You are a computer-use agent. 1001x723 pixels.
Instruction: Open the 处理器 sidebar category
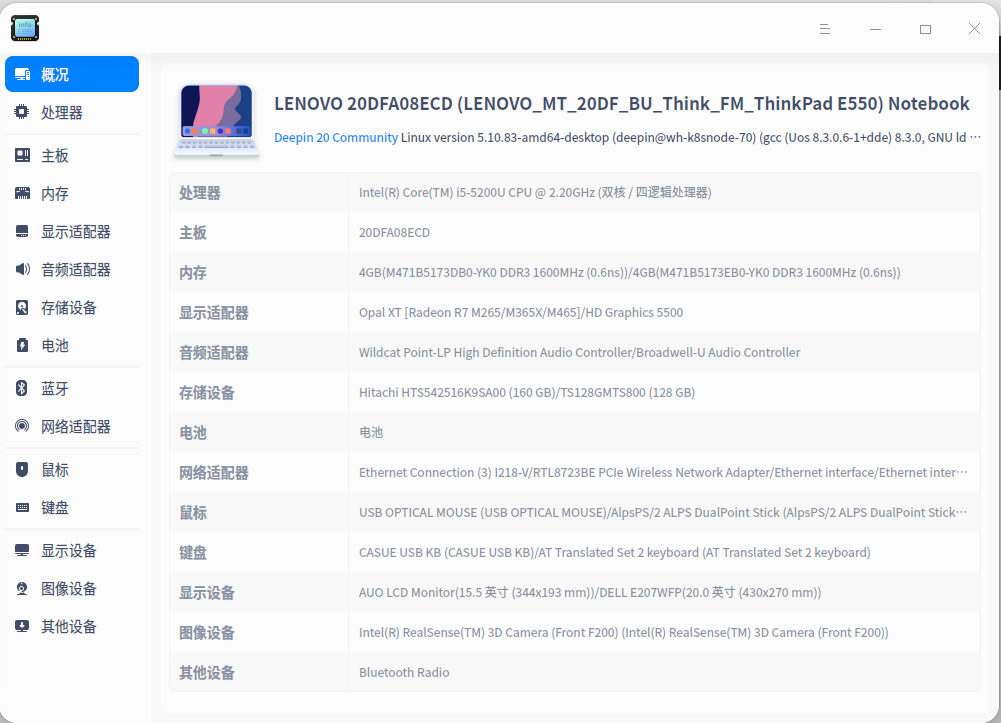pyautogui.click(x=72, y=112)
